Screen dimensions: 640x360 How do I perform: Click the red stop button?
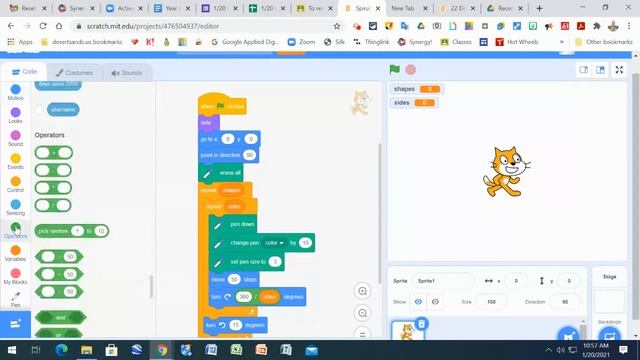(x=411, y=70)
